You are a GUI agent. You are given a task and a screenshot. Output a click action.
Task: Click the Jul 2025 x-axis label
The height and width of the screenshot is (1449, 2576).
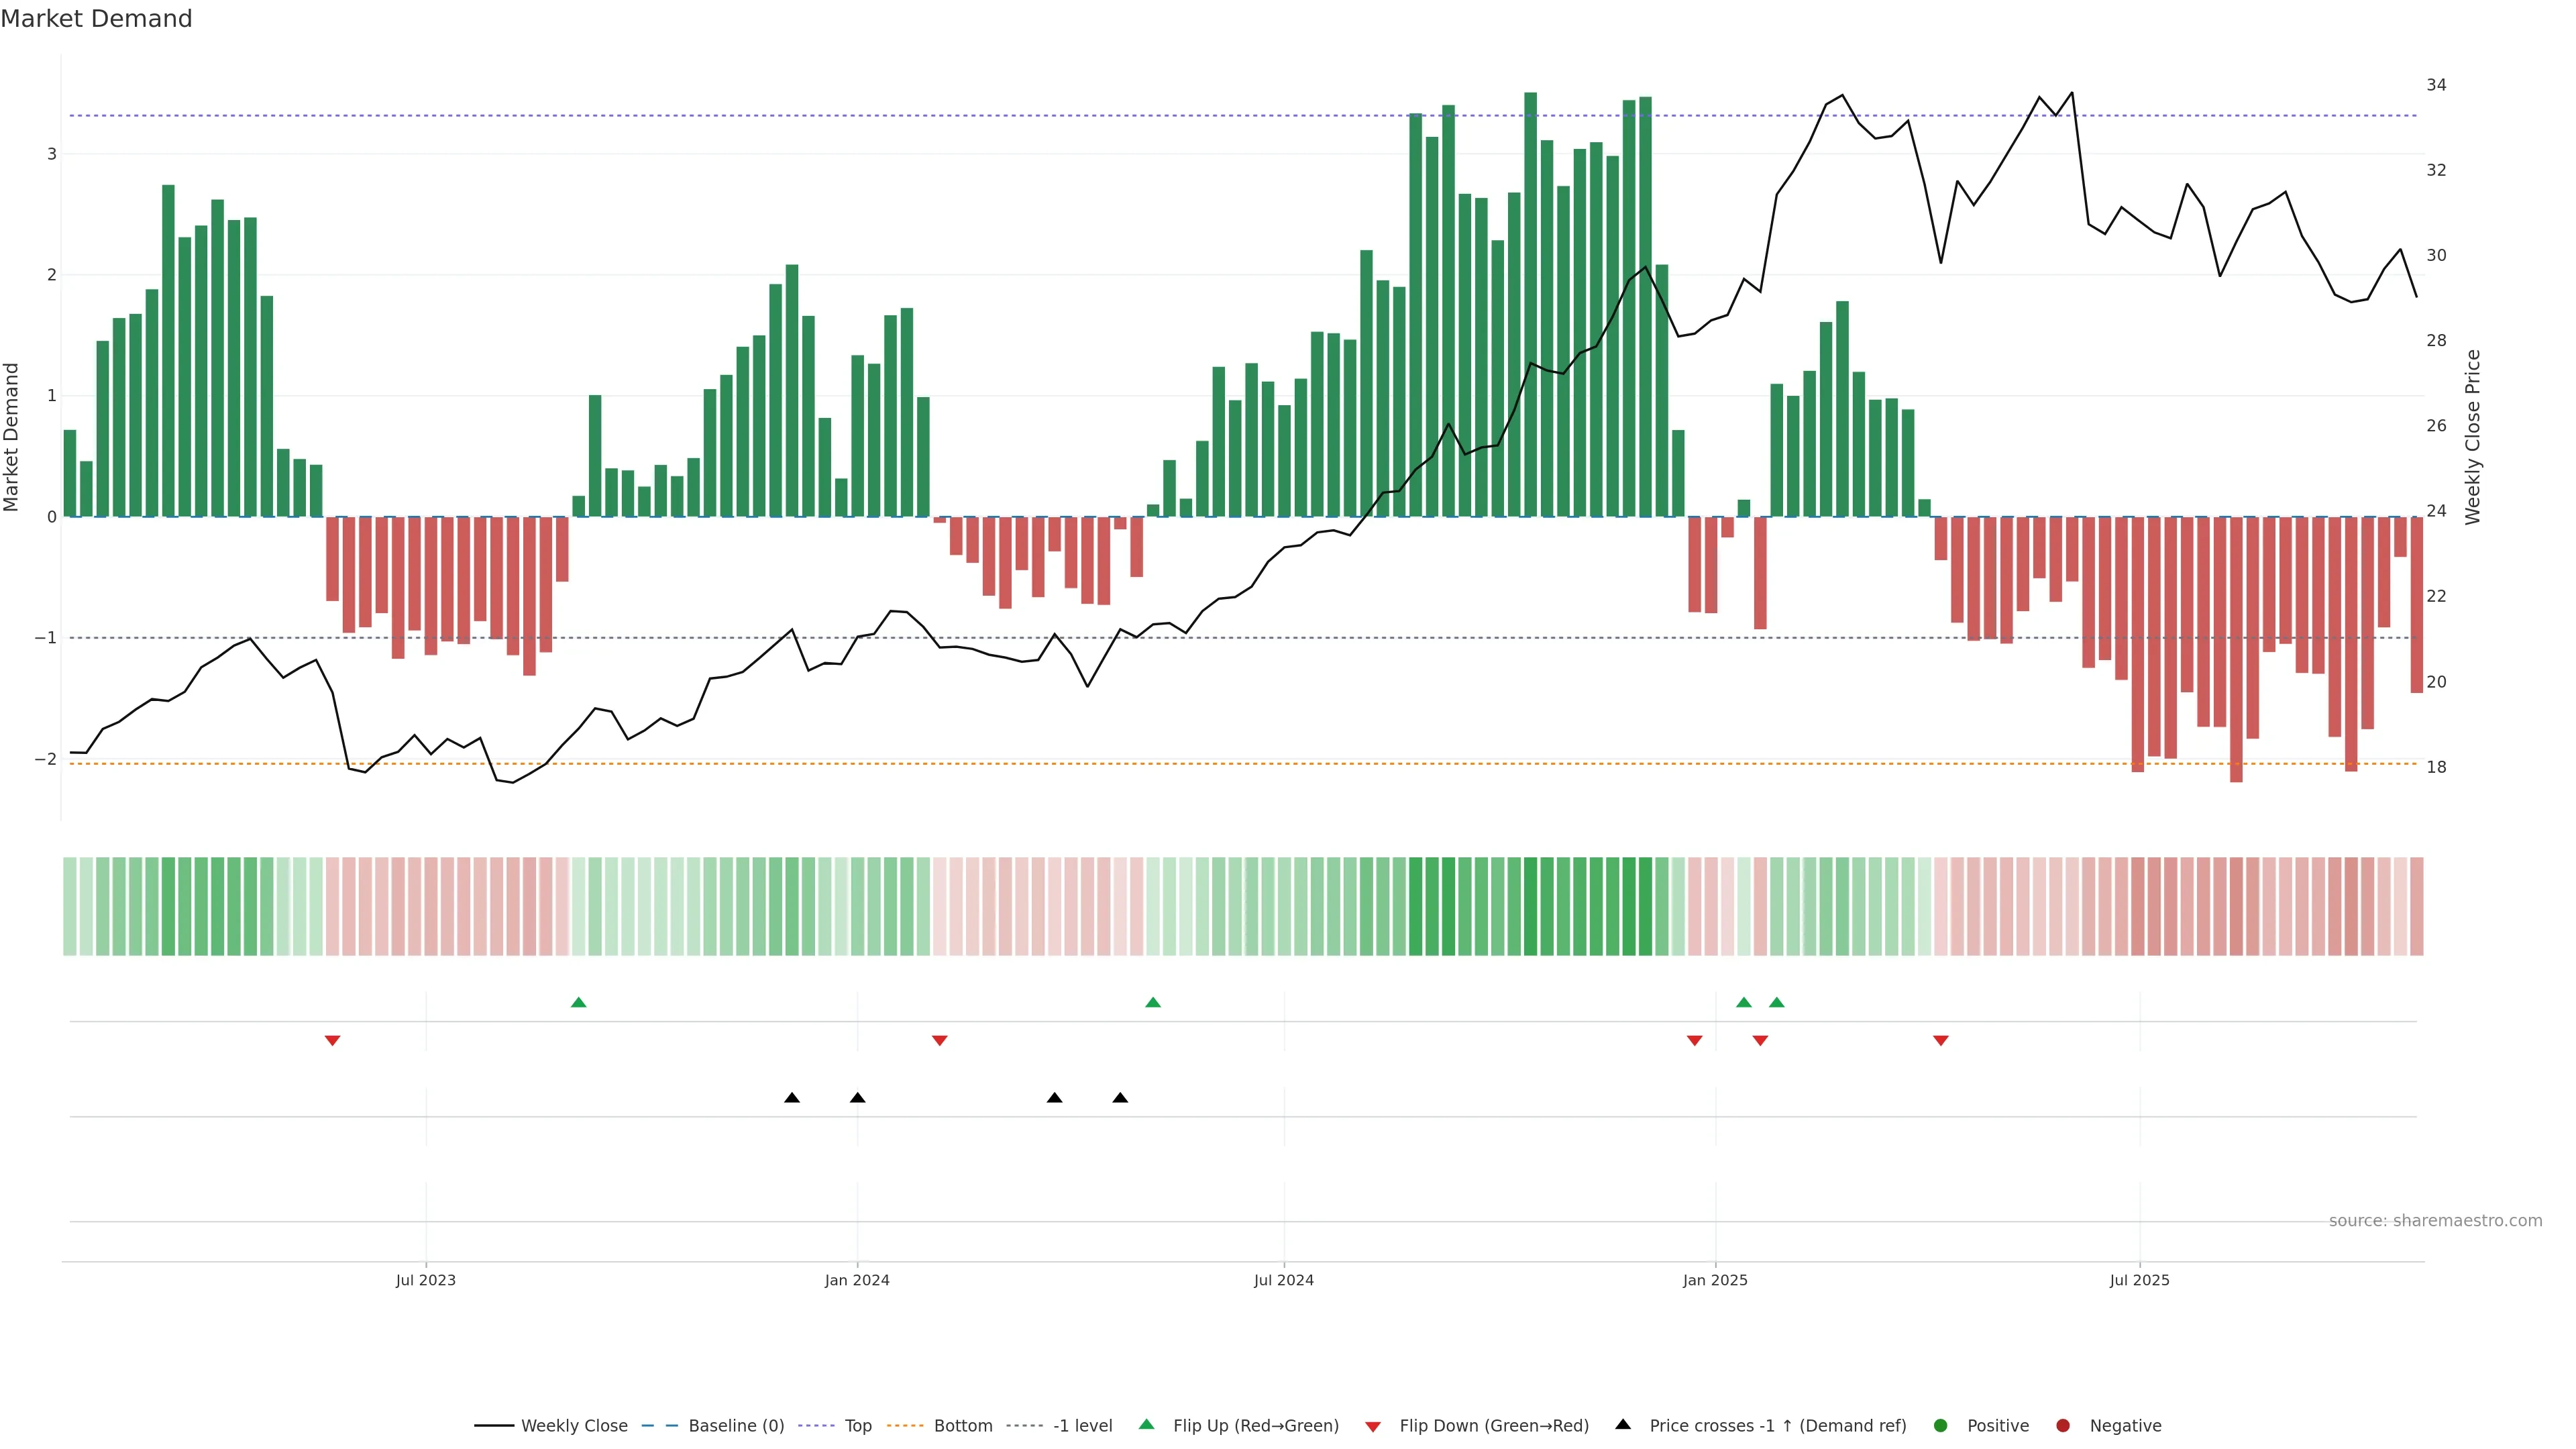[2139, 1280]
